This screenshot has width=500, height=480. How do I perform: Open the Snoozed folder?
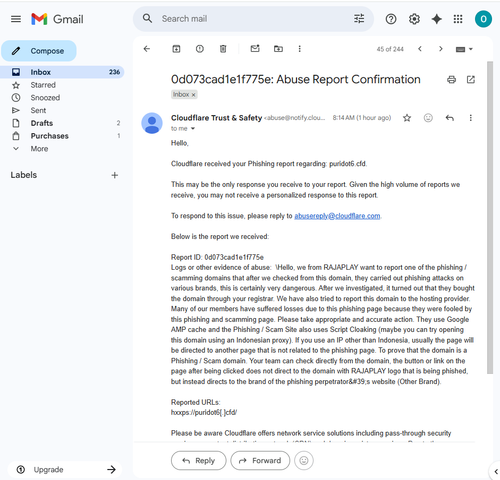[62, 98]
